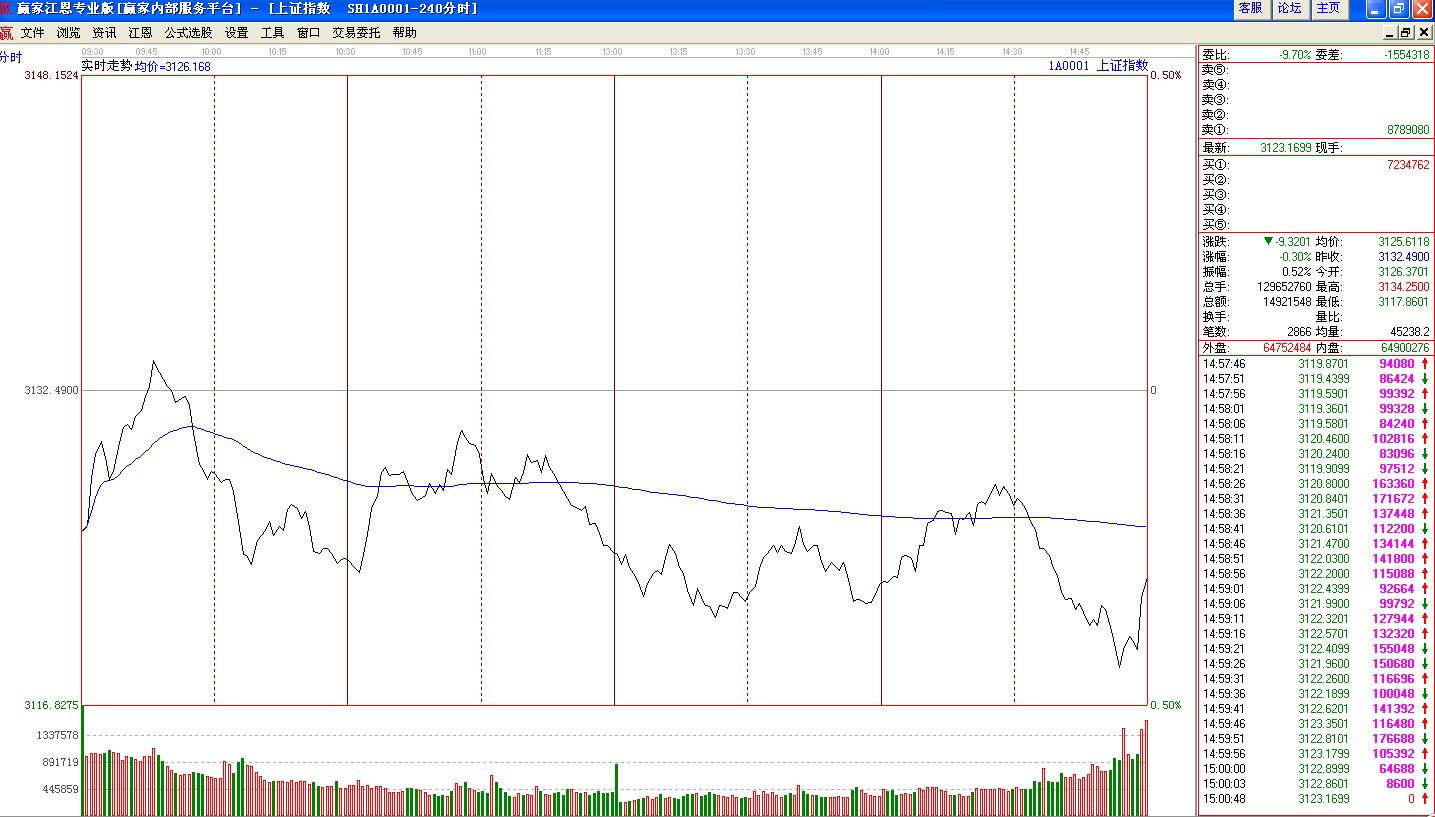
Task: Click the 外盘 value 64752484
Action: [1288, 348]
